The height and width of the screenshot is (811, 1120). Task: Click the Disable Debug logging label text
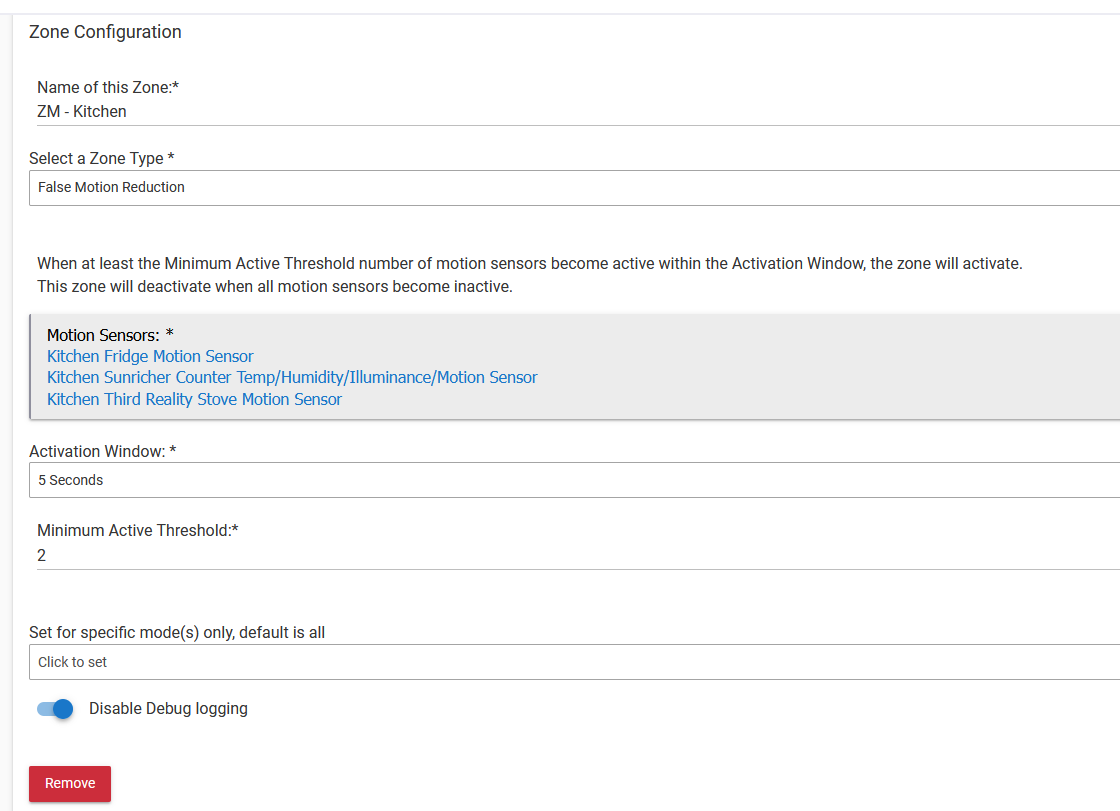point(168,709)
